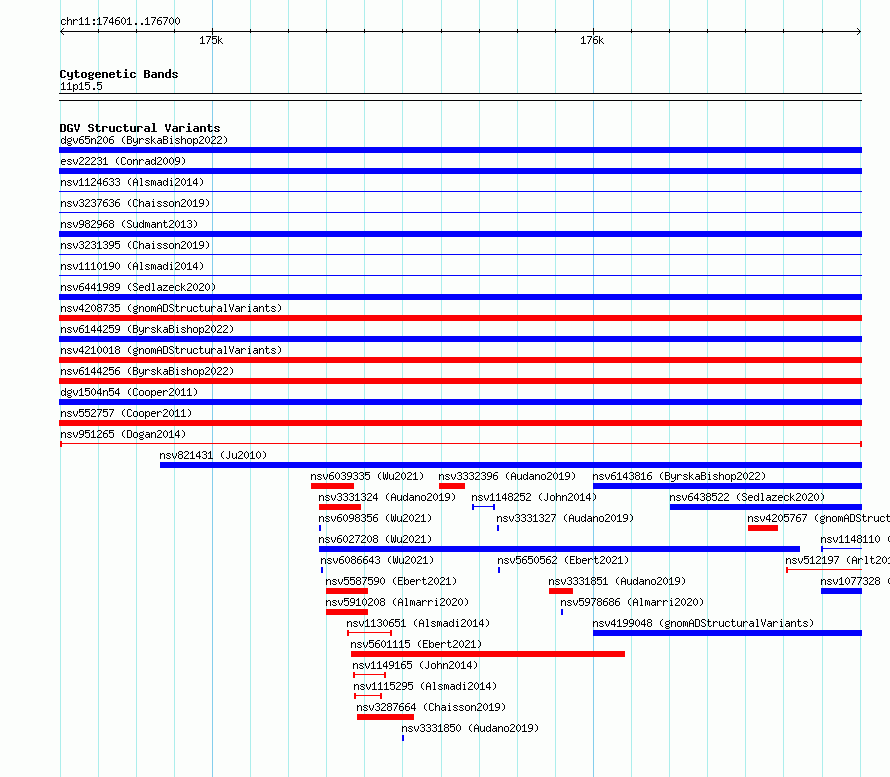The height and width of the screenshot is (777, 890).
Task: Click the DGV Structural Variants track title
Action: click(x=140, y=128)
